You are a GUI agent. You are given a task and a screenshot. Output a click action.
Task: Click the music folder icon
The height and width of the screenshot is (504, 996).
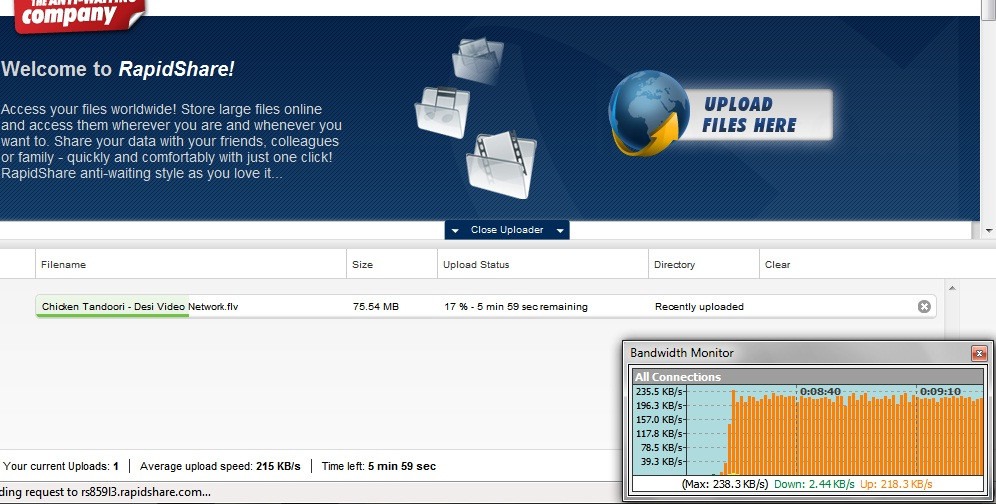pos(442,112)
